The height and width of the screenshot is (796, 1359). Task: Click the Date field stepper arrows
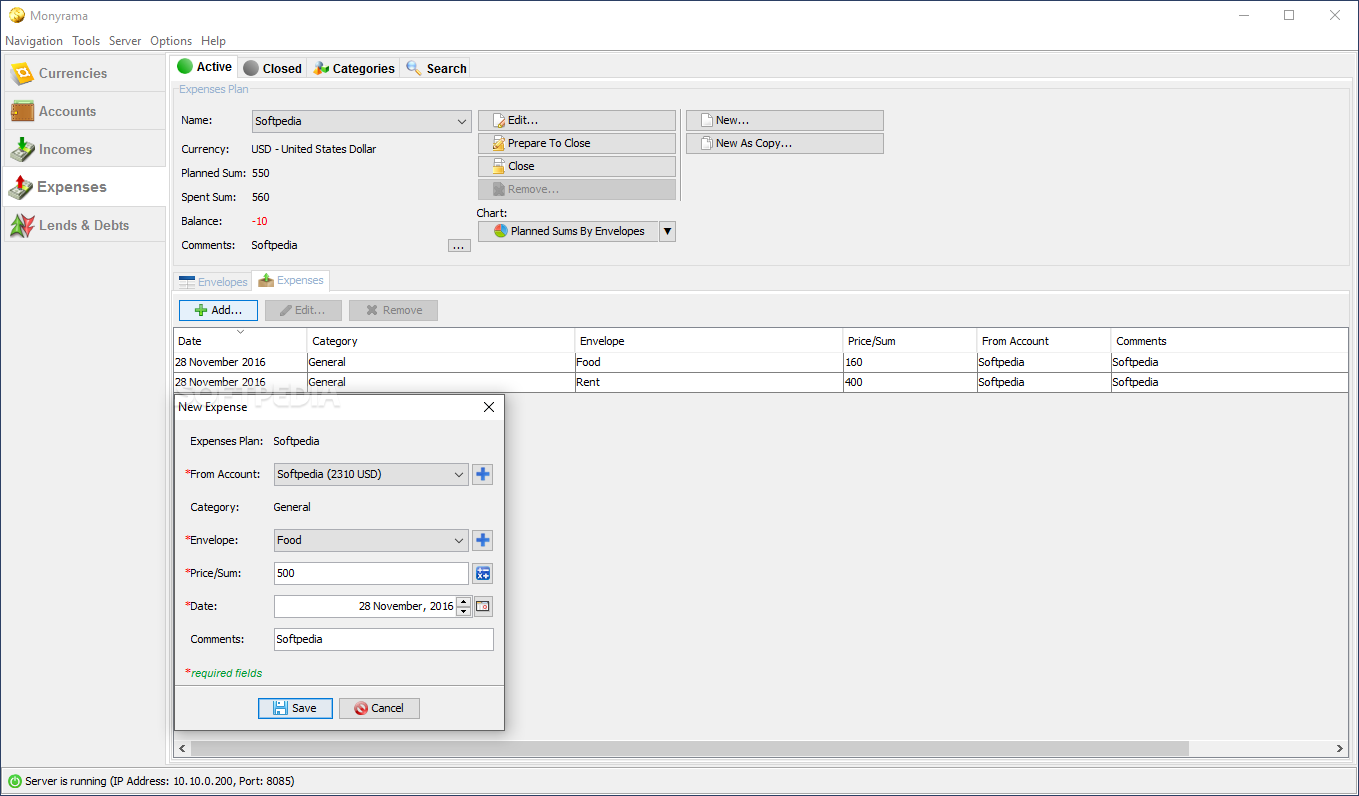(x=463, y=606)
